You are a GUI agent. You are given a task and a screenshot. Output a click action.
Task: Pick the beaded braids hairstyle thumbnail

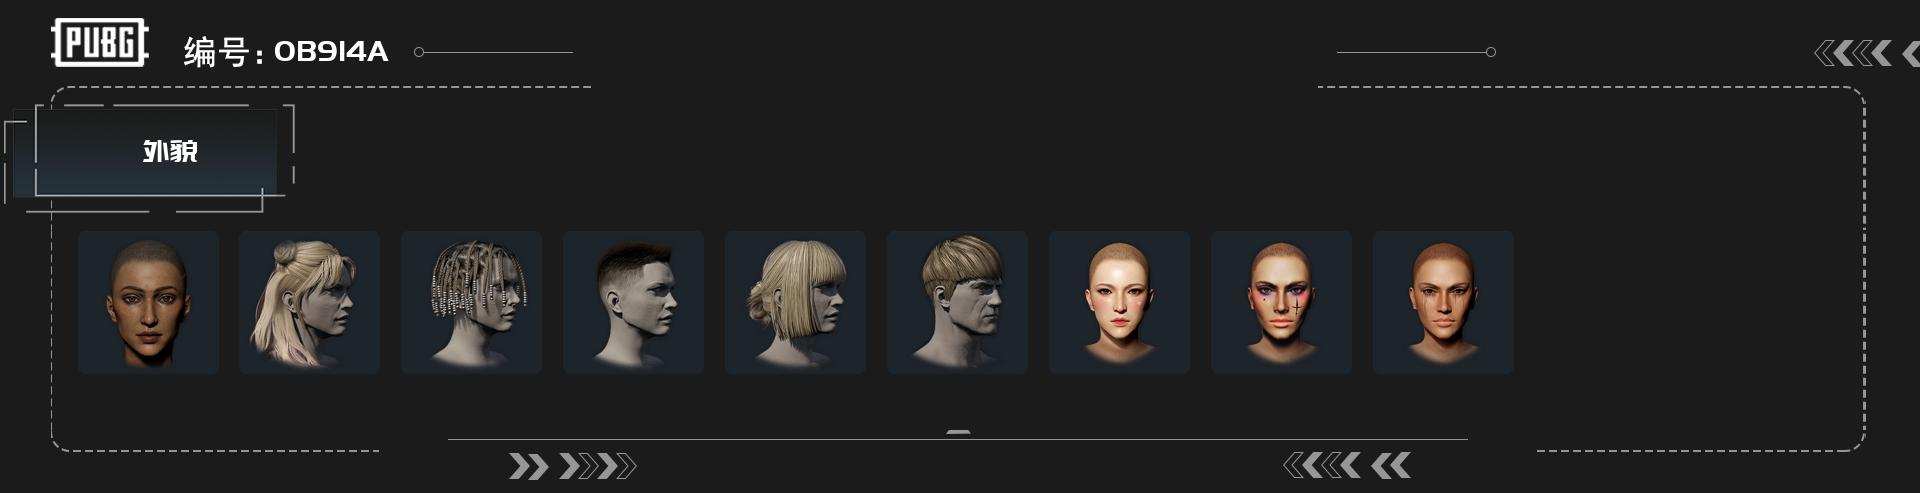click(x=472, y=303)
